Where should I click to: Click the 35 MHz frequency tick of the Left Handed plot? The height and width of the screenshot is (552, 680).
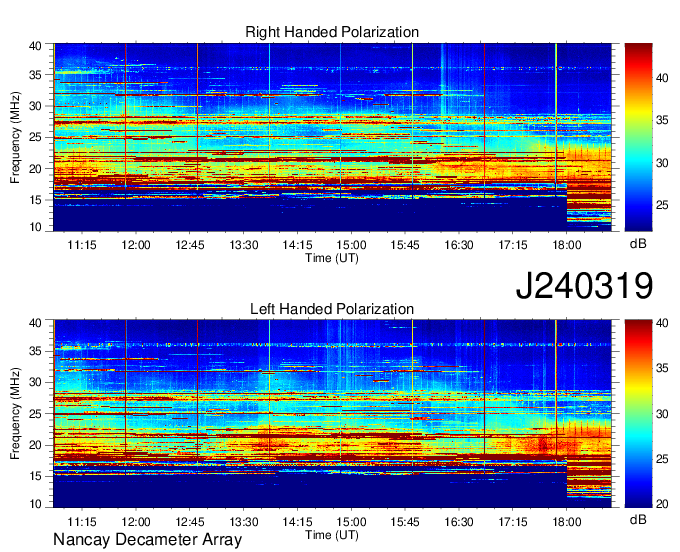click(x=36, y=351)
